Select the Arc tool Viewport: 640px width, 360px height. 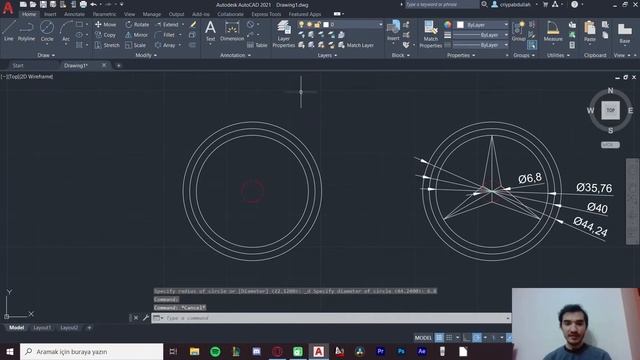click(66, 31)
